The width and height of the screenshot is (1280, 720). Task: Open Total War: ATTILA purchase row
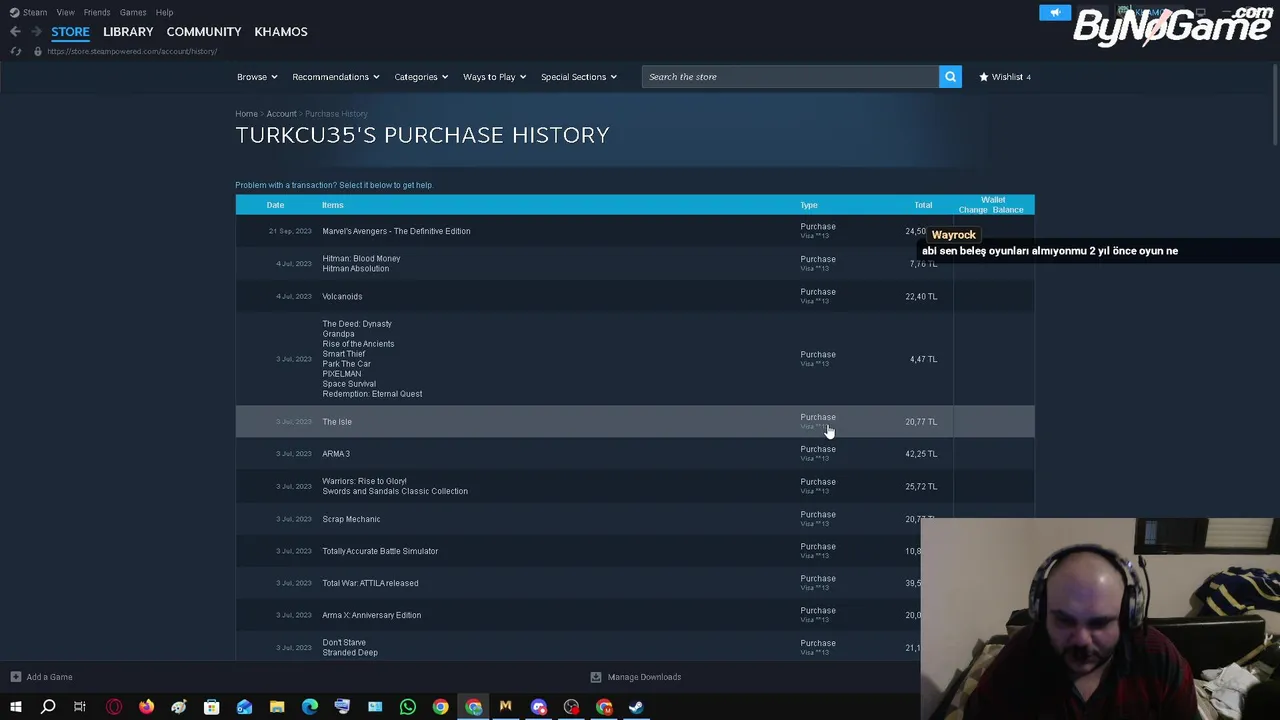click(635, 583)
